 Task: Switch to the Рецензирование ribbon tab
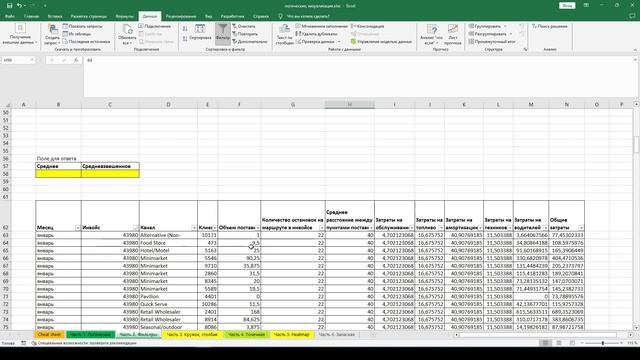[181, 16]
